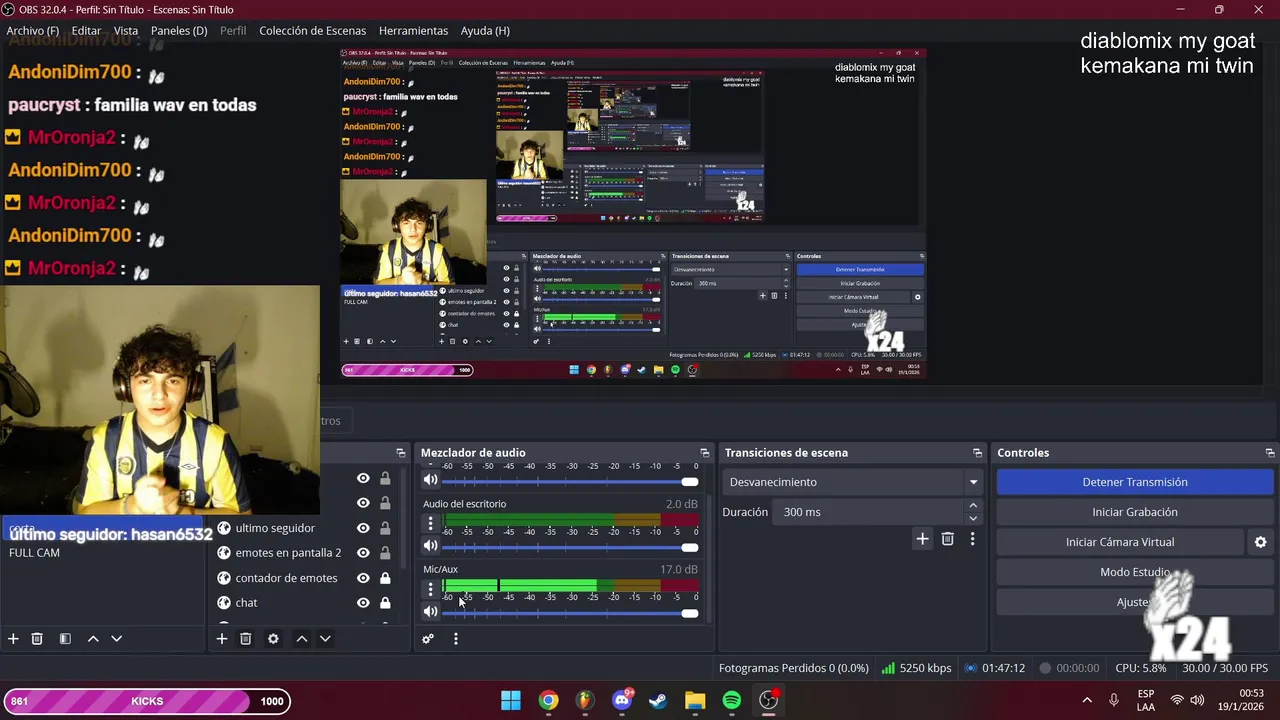
Task: Open transition properties three-dot menu
Action: [972, 539]
